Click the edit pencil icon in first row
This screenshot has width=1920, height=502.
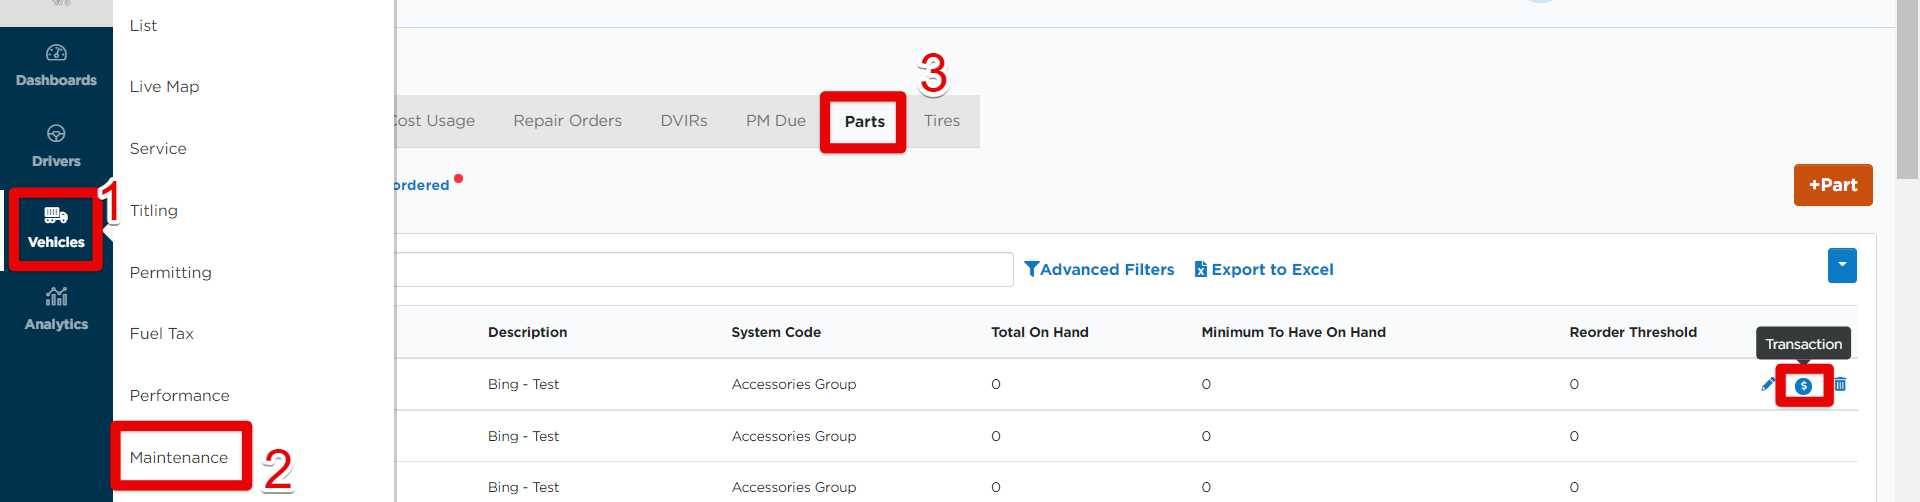click(1767, 384)
